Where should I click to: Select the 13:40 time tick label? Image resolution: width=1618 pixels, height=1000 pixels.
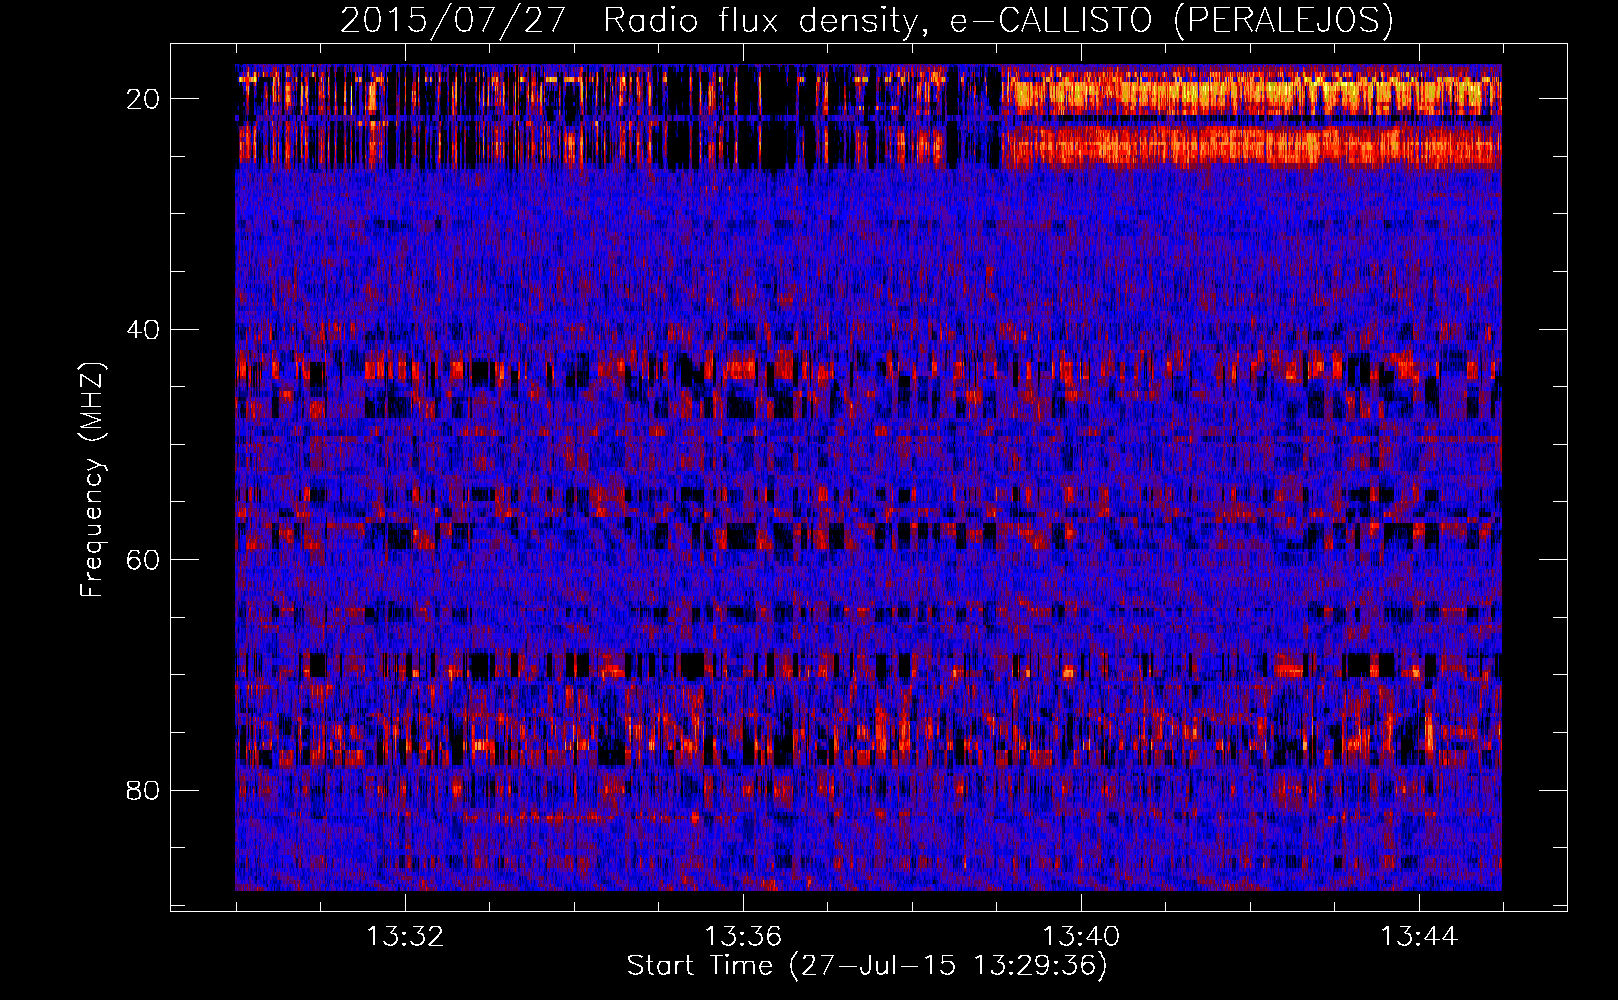(x=1081, y=937)
